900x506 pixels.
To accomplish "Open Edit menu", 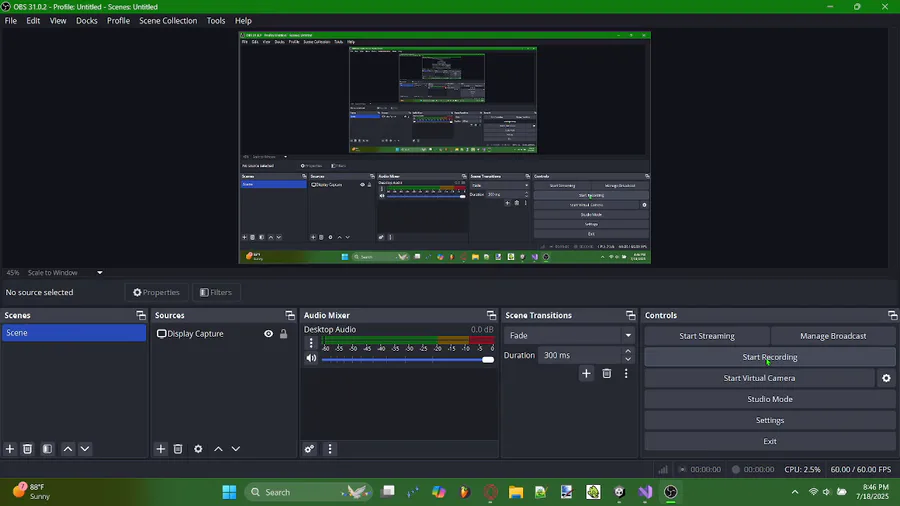I will tap(33, 21).
